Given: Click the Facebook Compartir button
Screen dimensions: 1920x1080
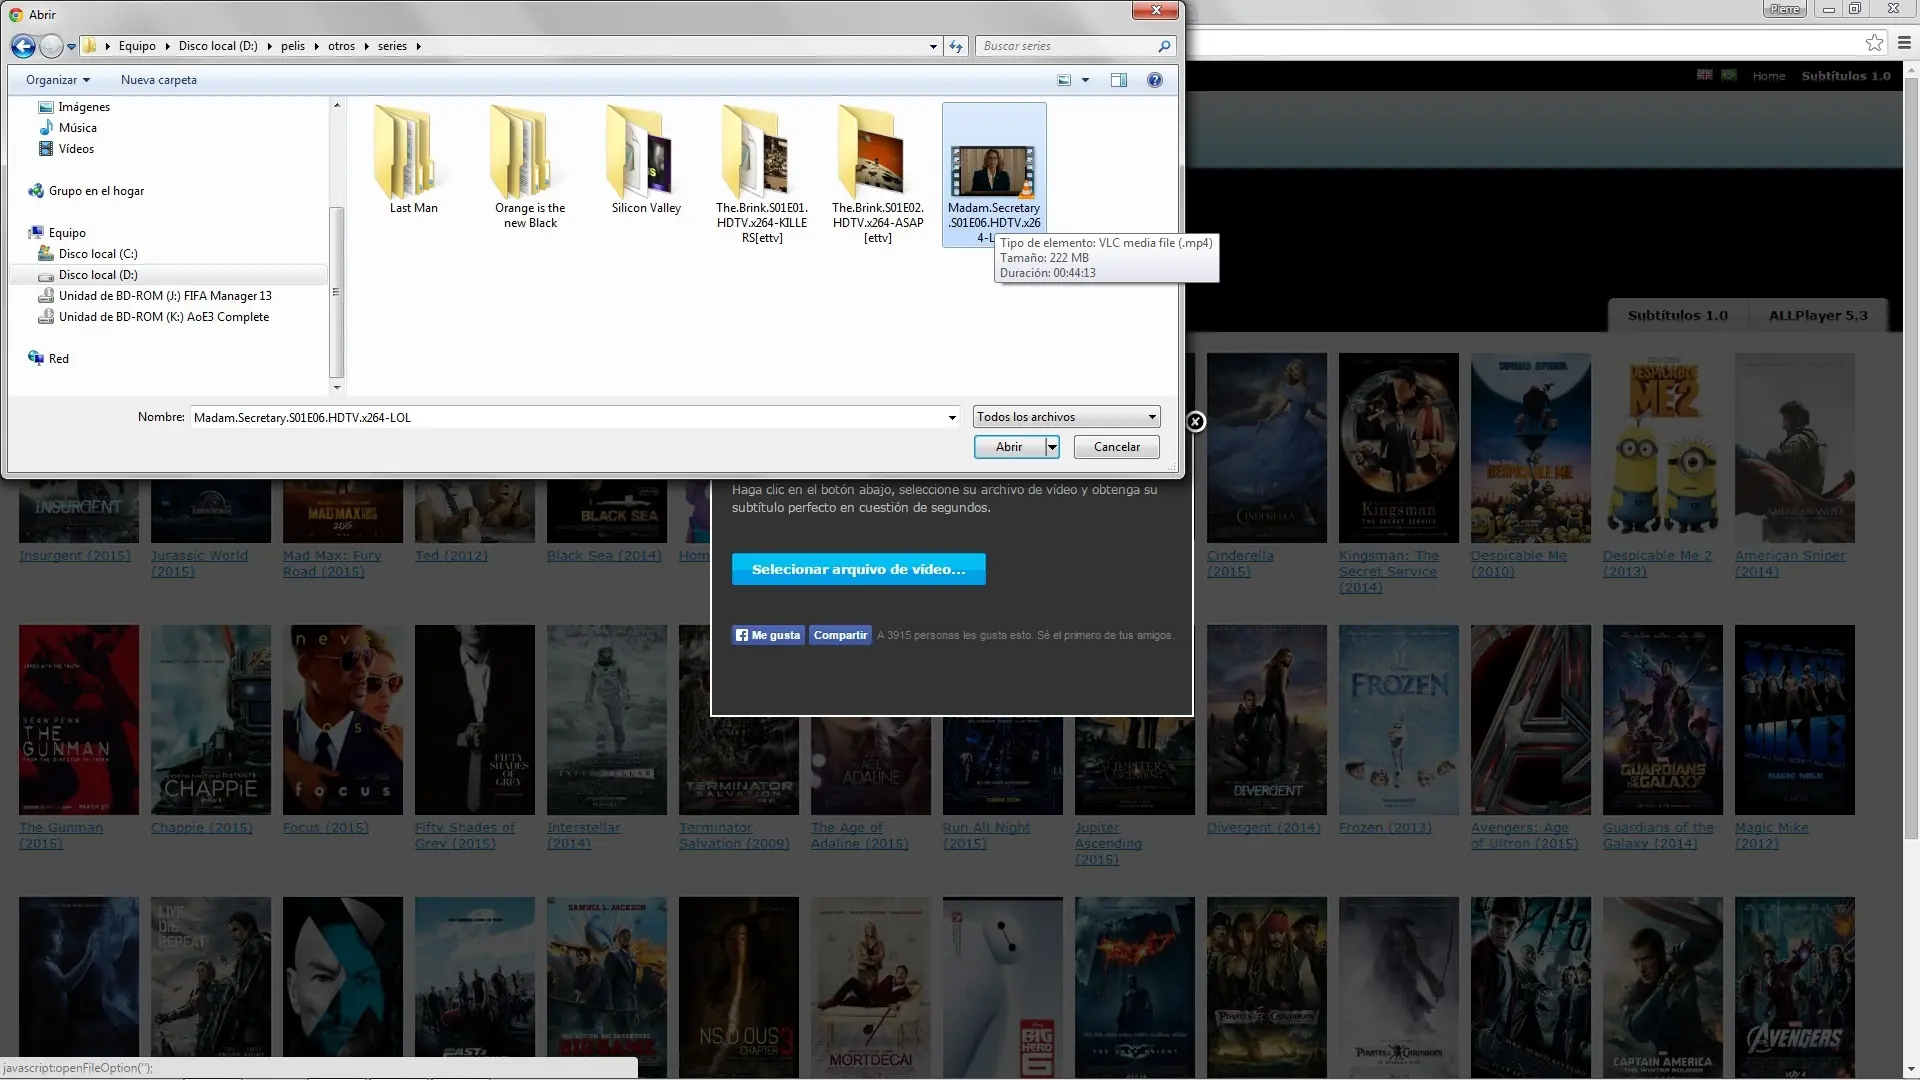Looking at the screenshot, I should pos(840,635).
